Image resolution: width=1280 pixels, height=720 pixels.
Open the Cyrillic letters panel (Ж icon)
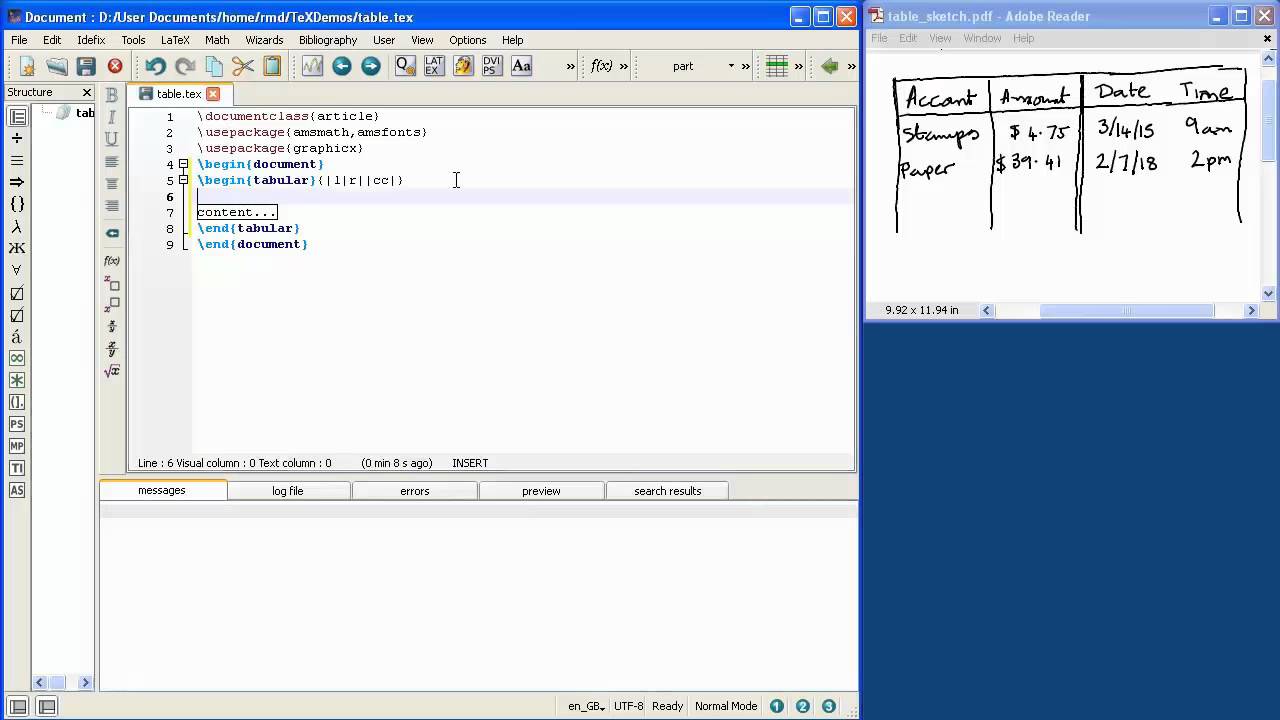coord(17,248)
